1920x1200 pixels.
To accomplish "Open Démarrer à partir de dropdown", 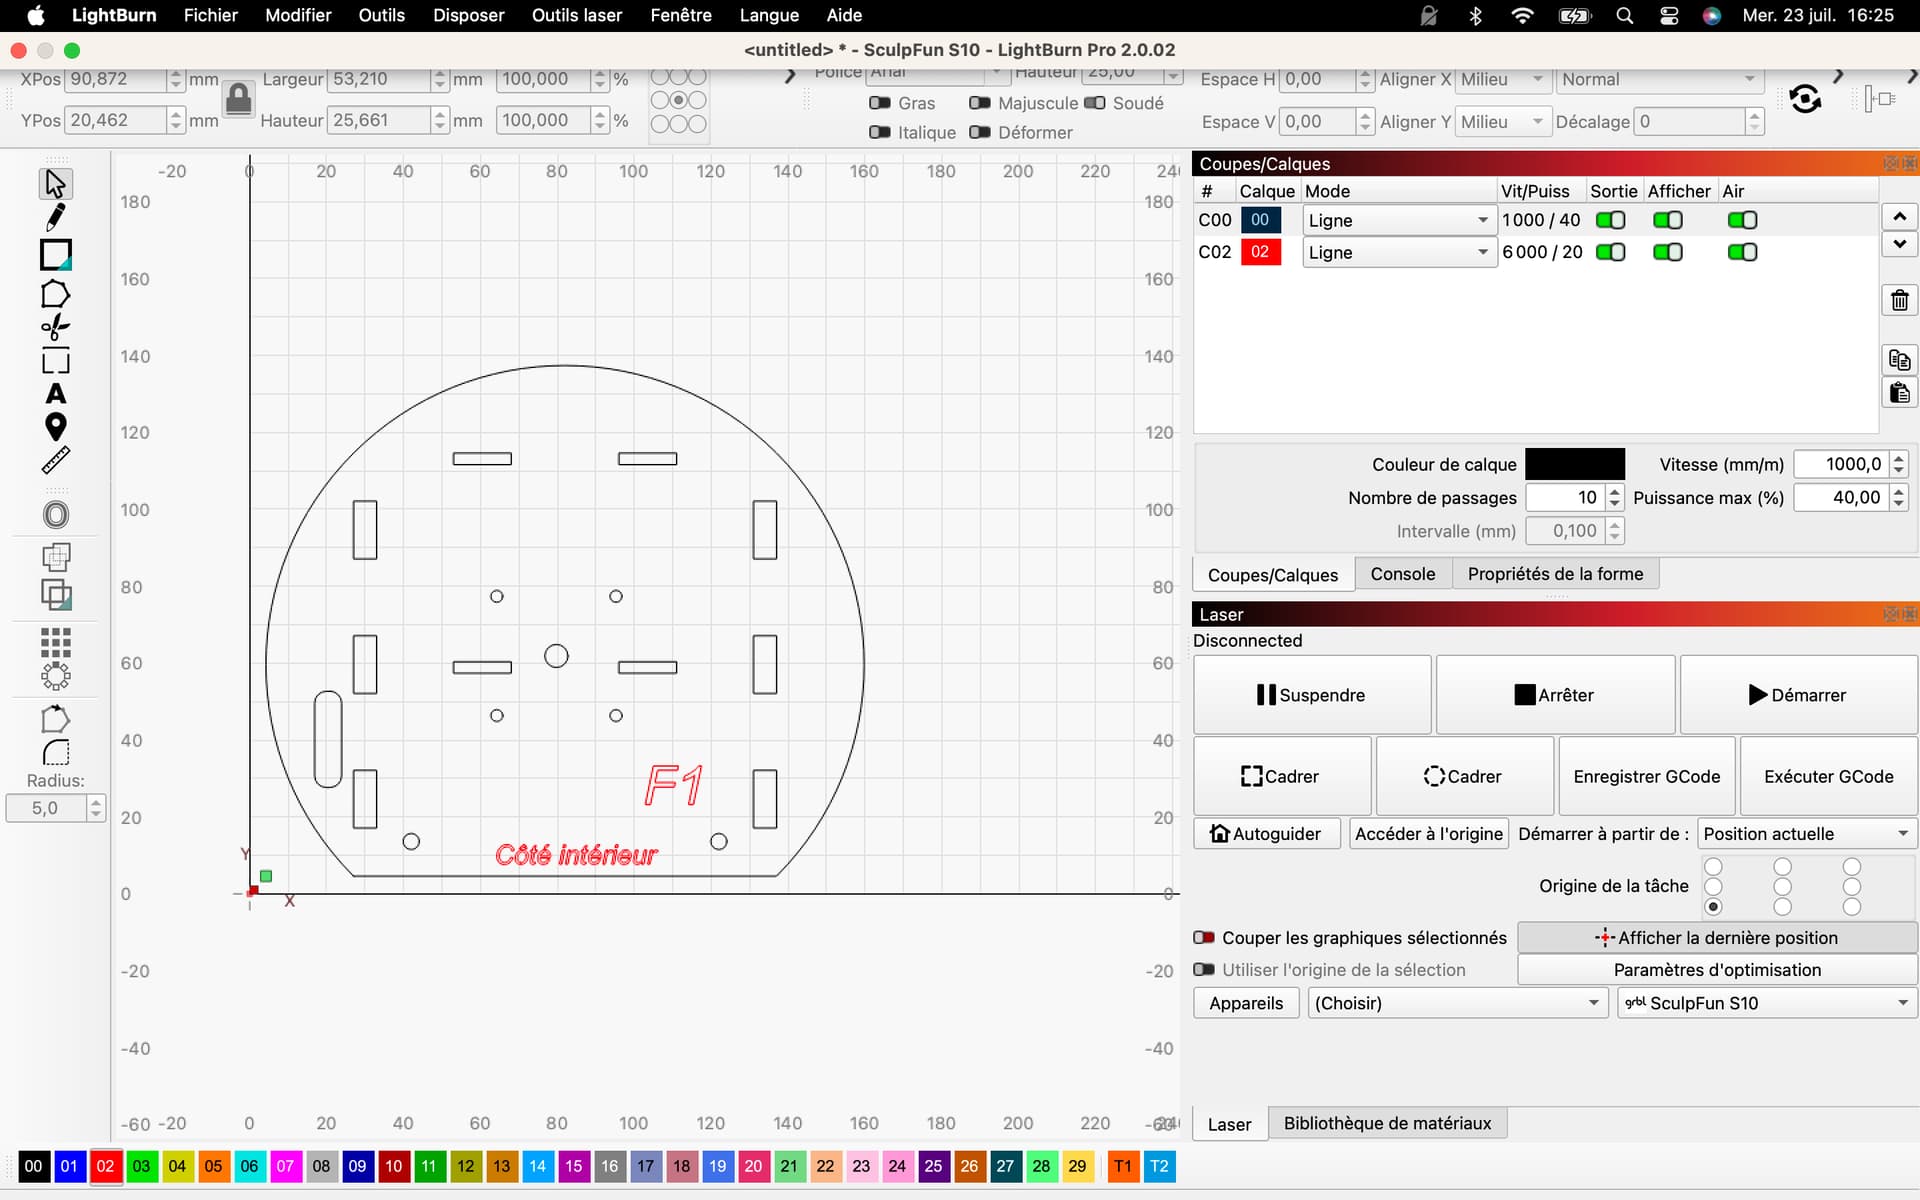I will tap(1806, 834).
